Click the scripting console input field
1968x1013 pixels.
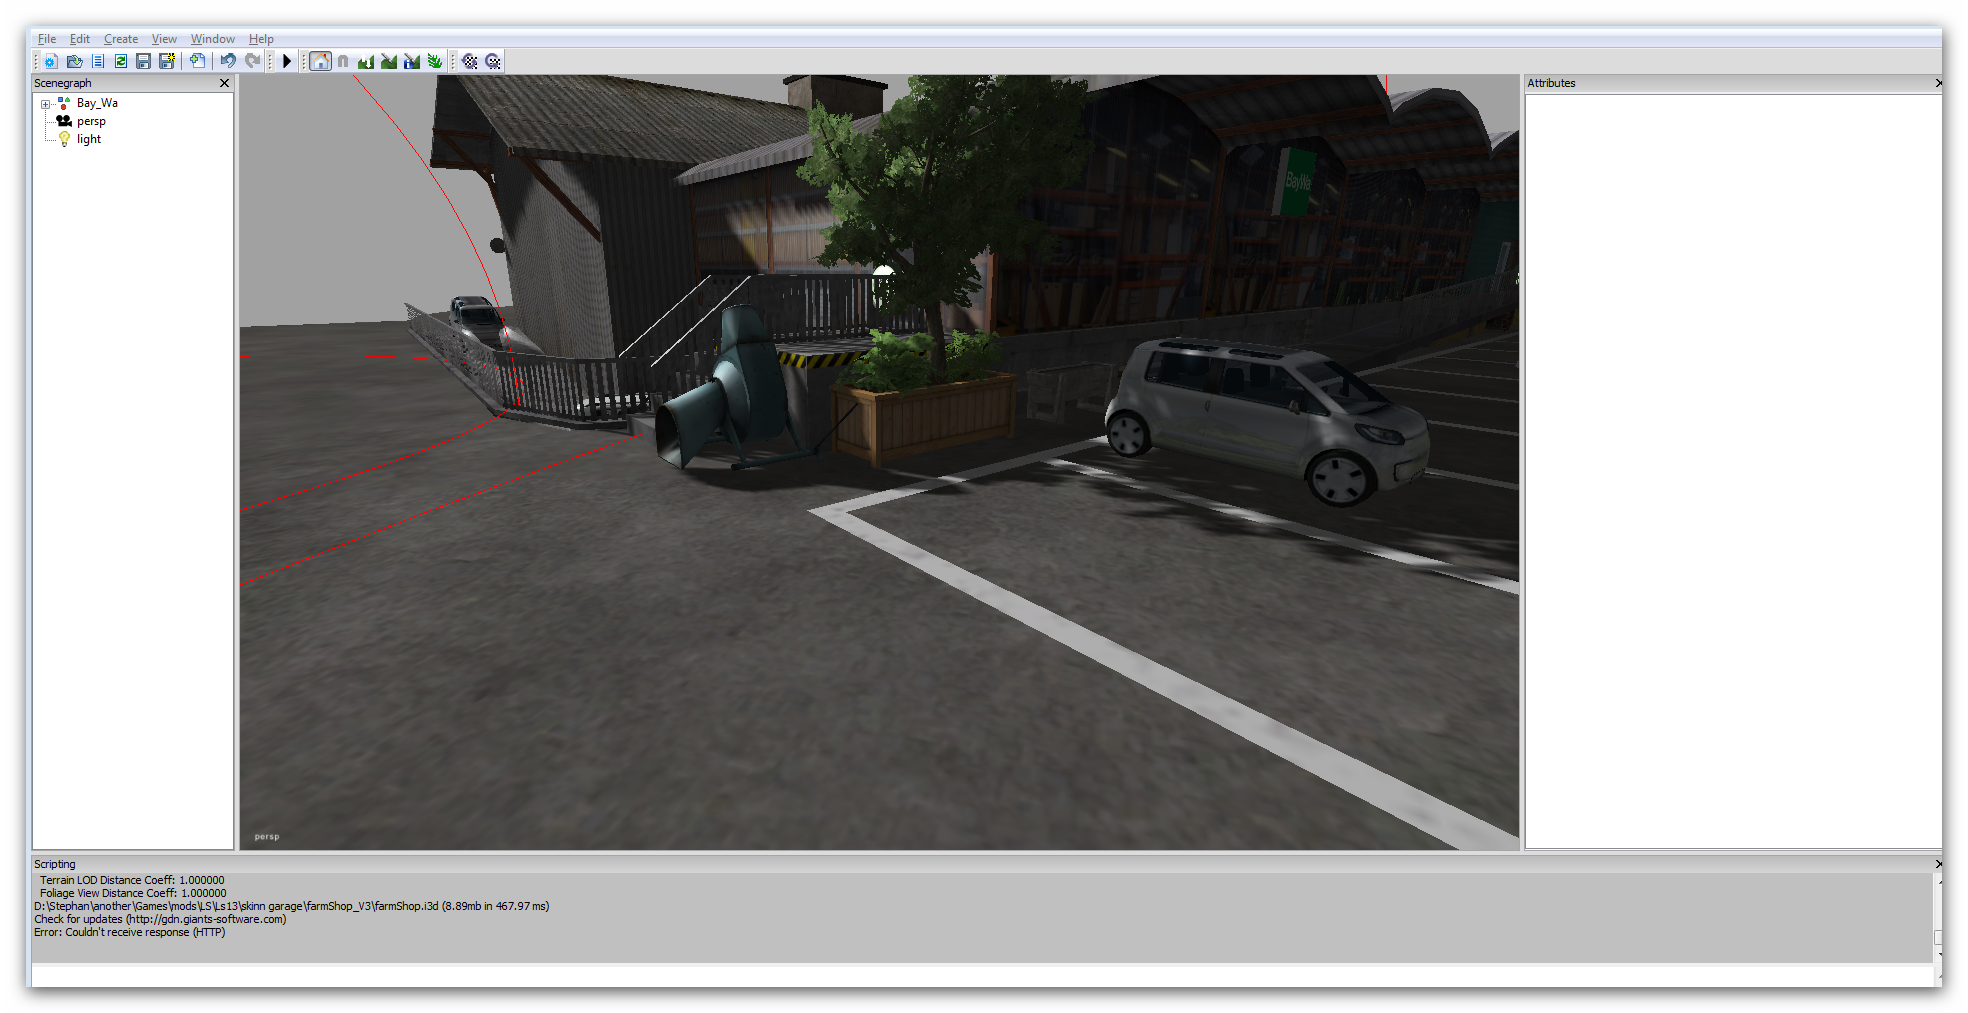click(981, 973)
